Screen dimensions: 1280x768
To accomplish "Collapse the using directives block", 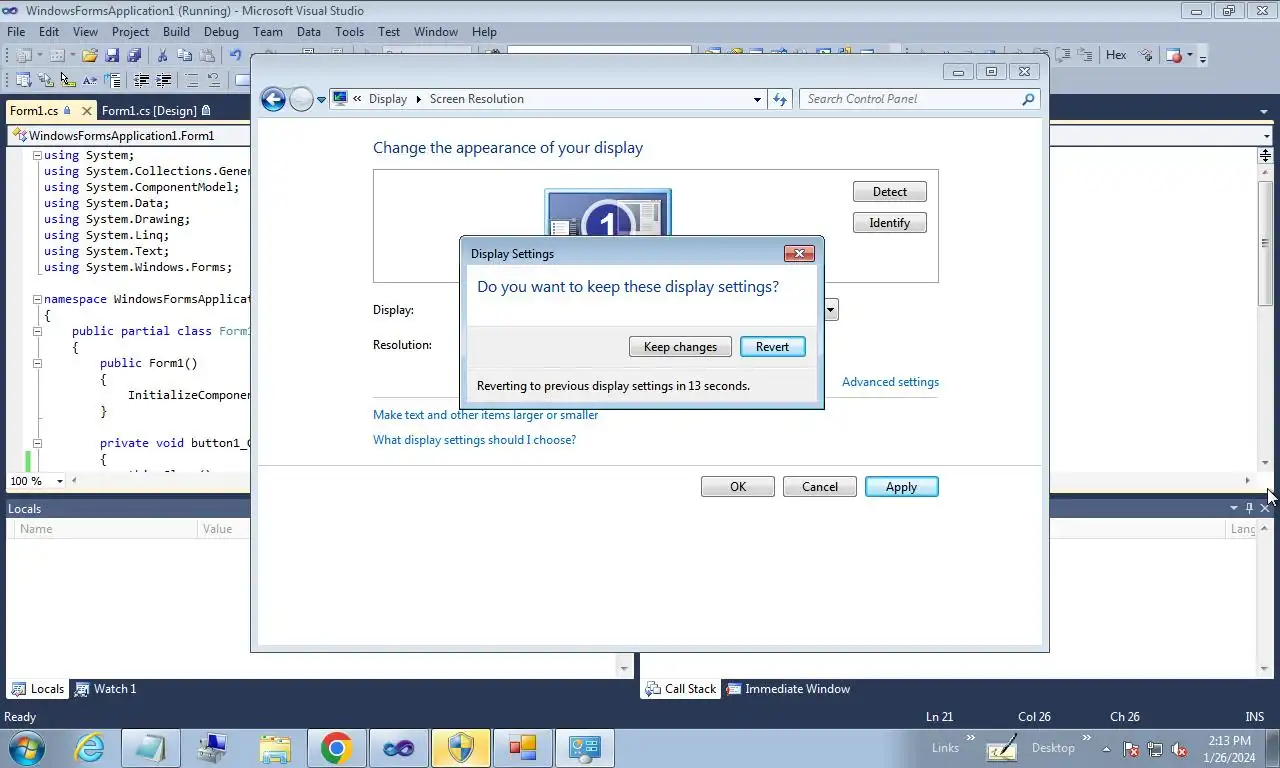I will [x=37, y=155].
